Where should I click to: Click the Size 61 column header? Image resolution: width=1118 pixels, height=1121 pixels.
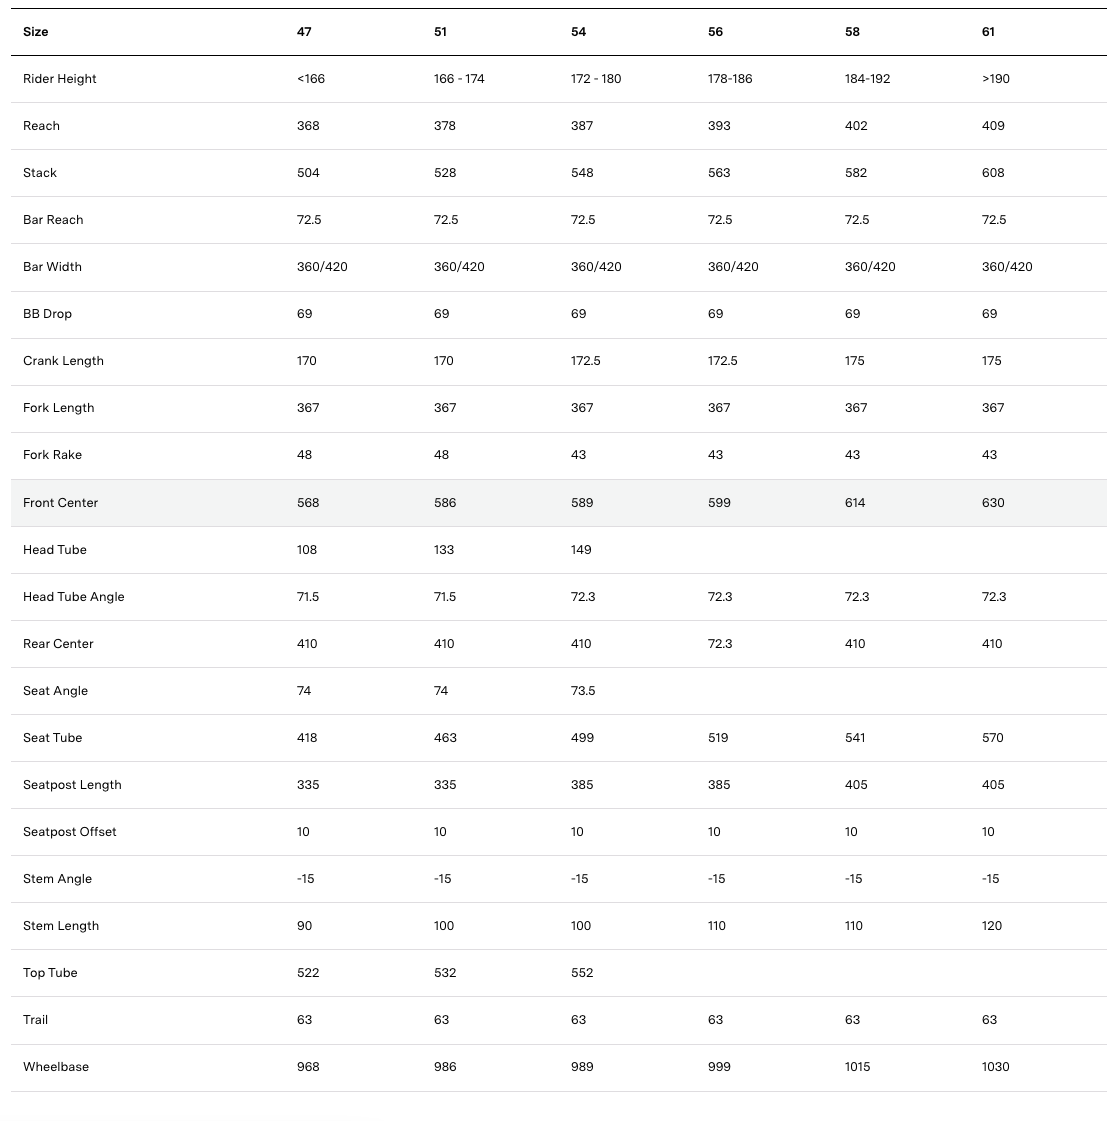pos(988,32)
